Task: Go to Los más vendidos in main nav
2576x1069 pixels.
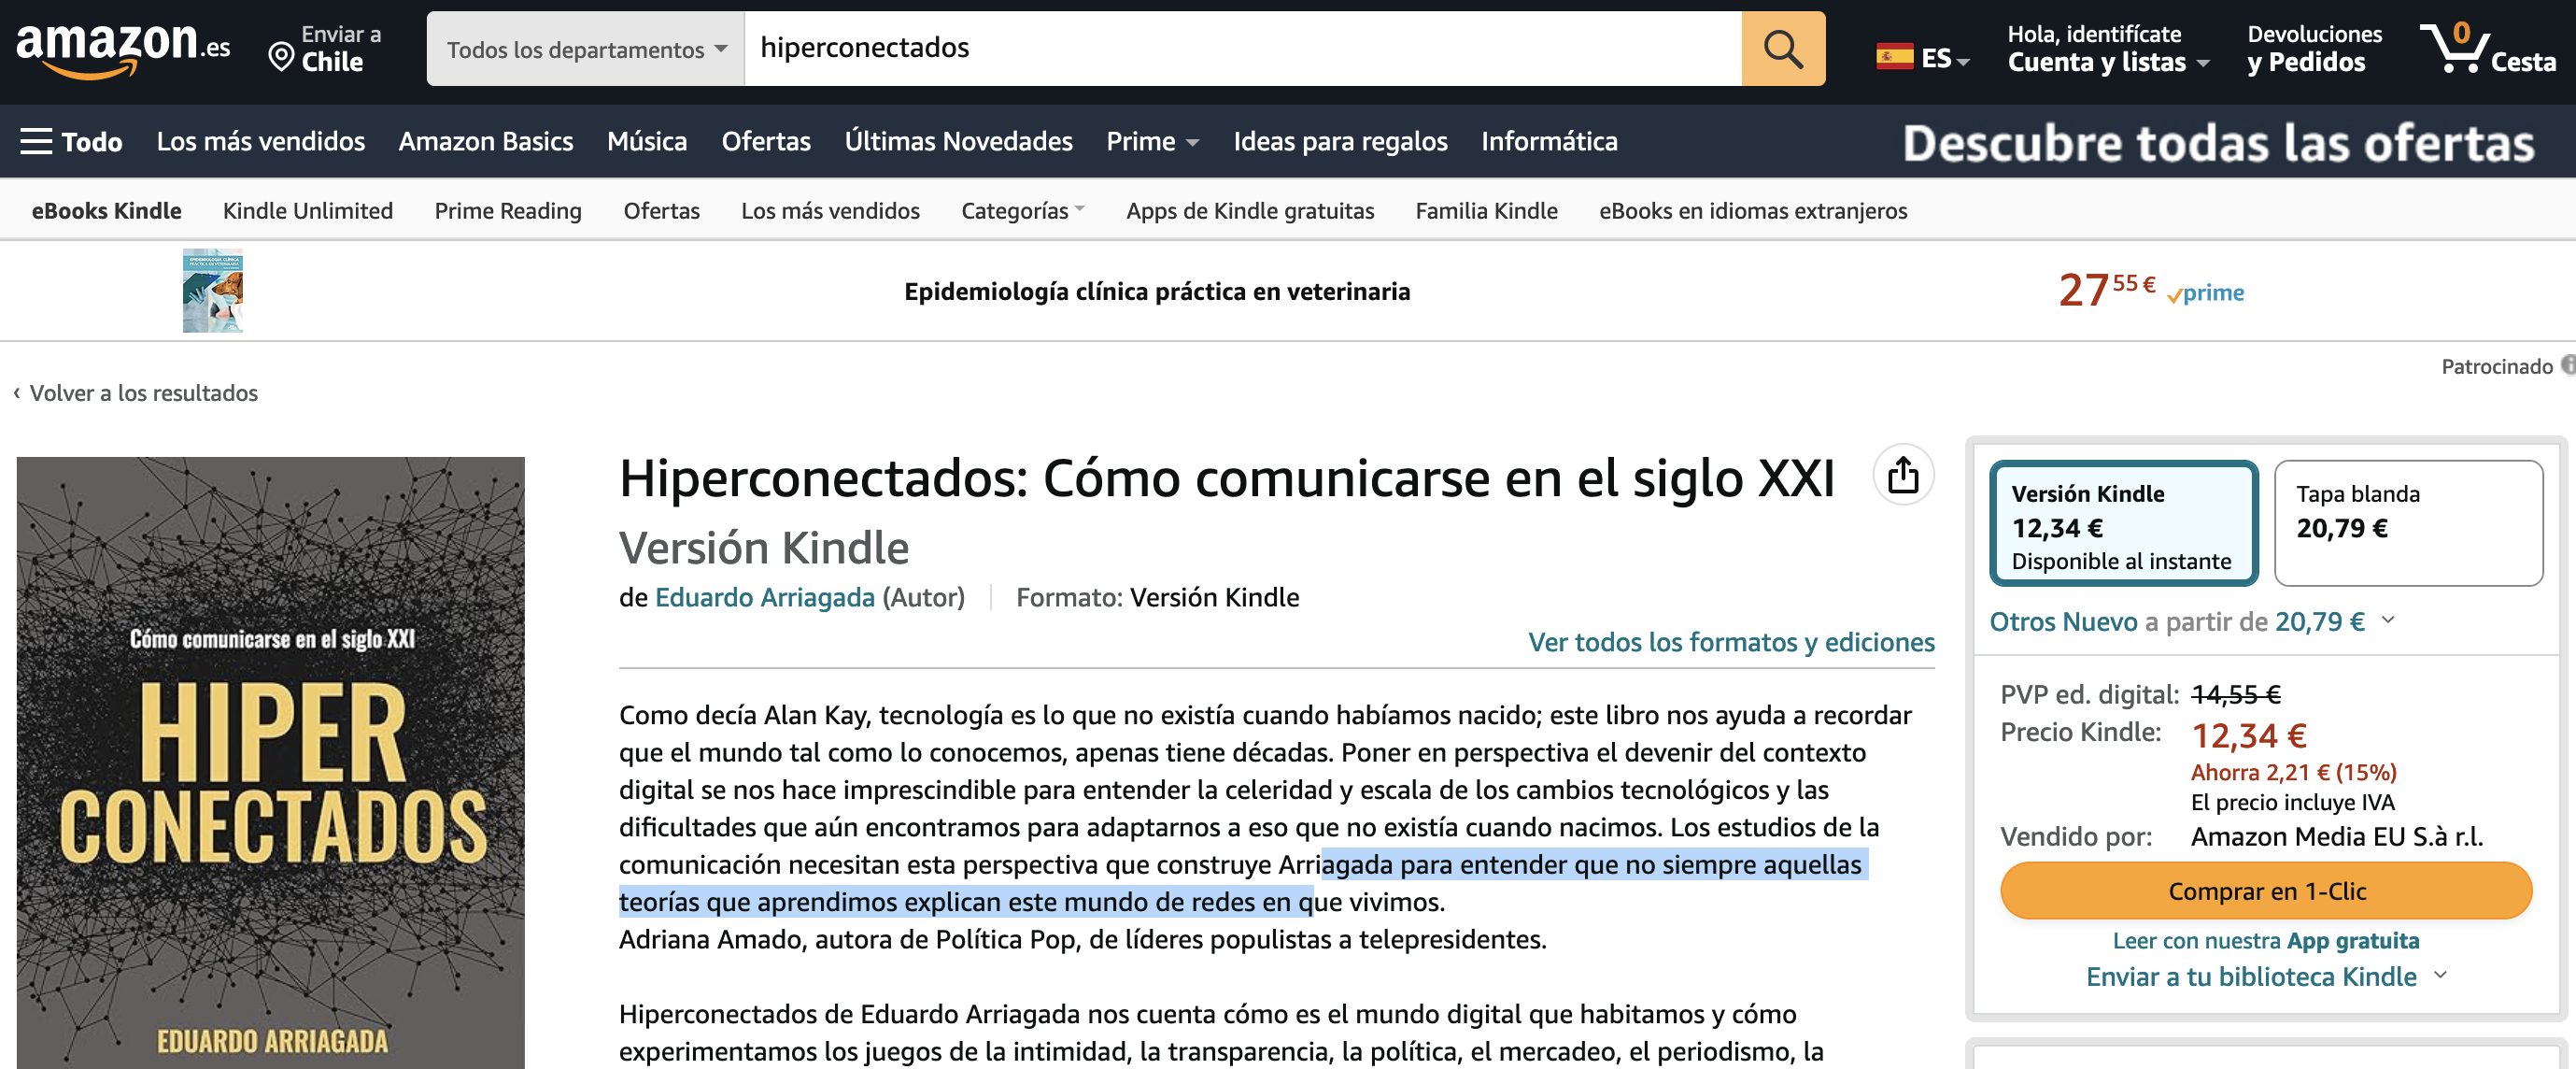Action: 261,141
